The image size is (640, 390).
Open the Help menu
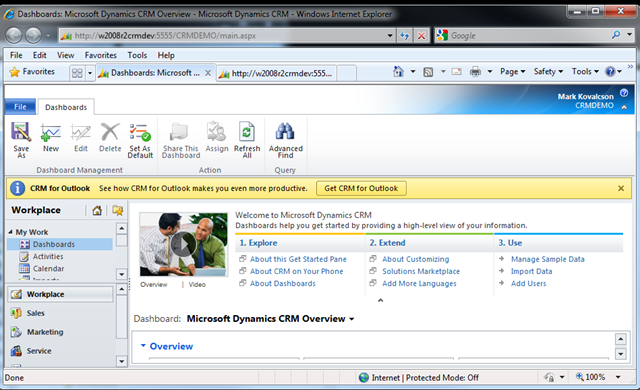[x=166, y=55]
